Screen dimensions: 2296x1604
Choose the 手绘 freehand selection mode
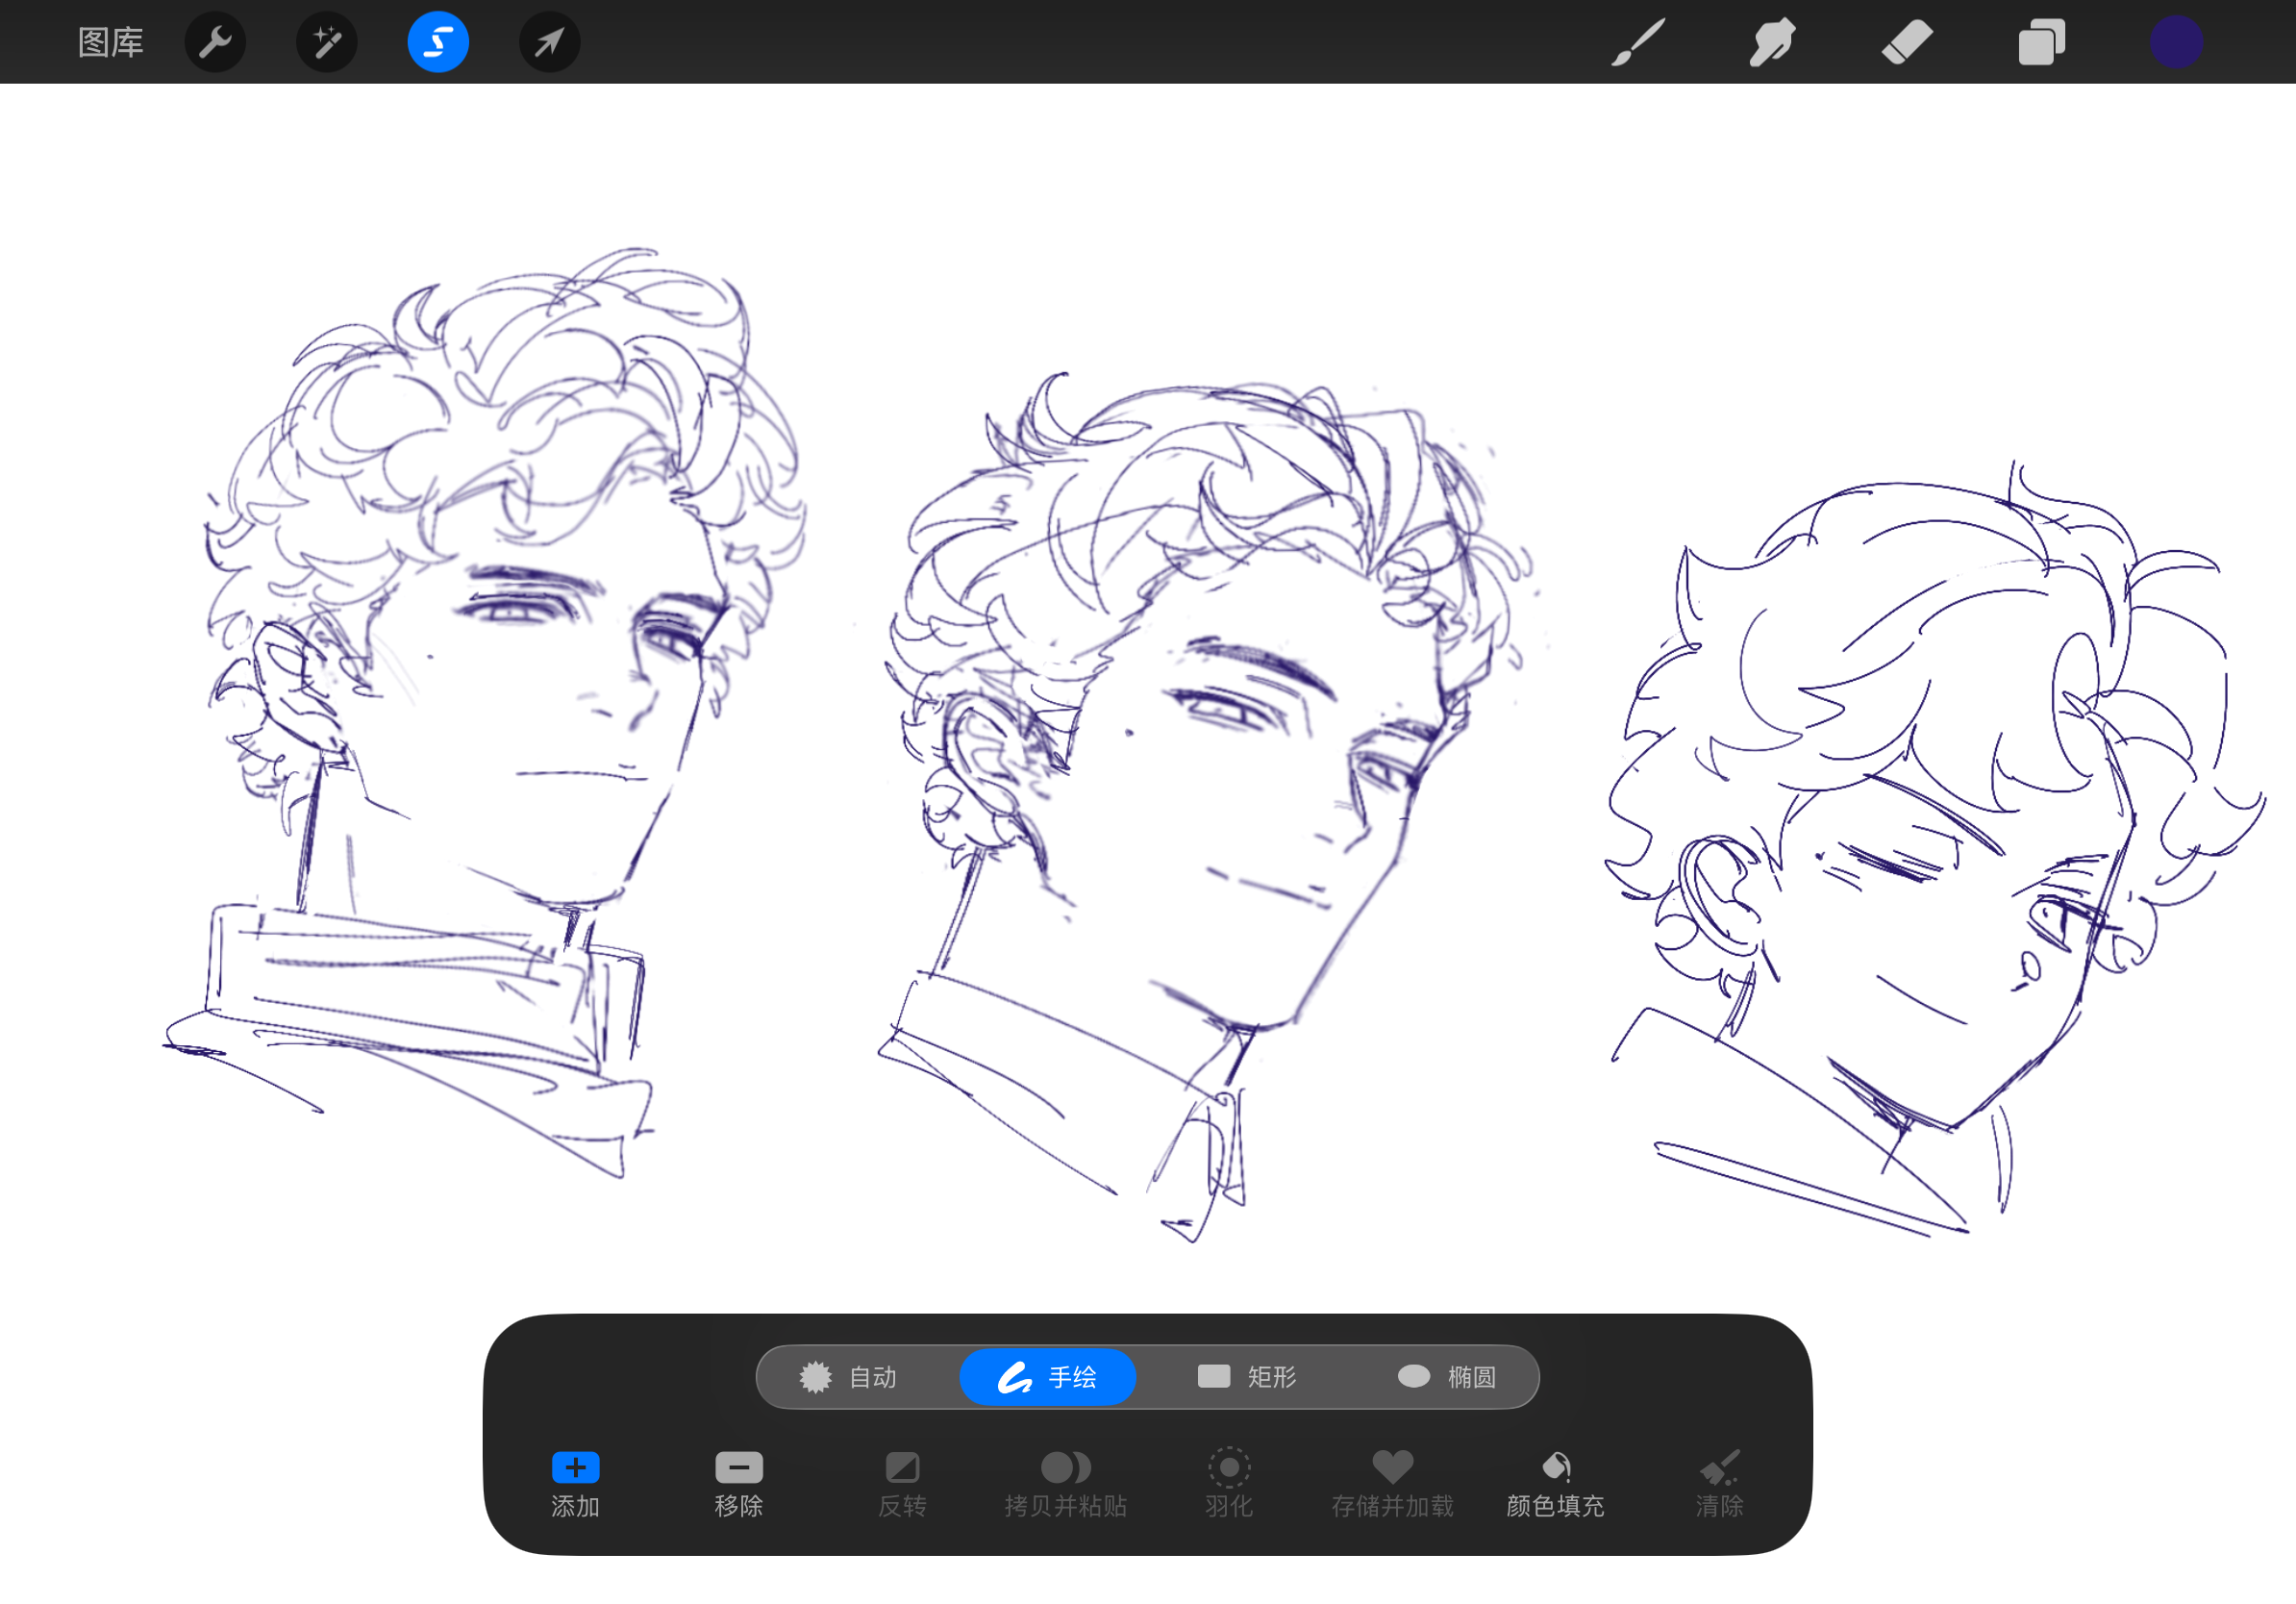1047,1377
